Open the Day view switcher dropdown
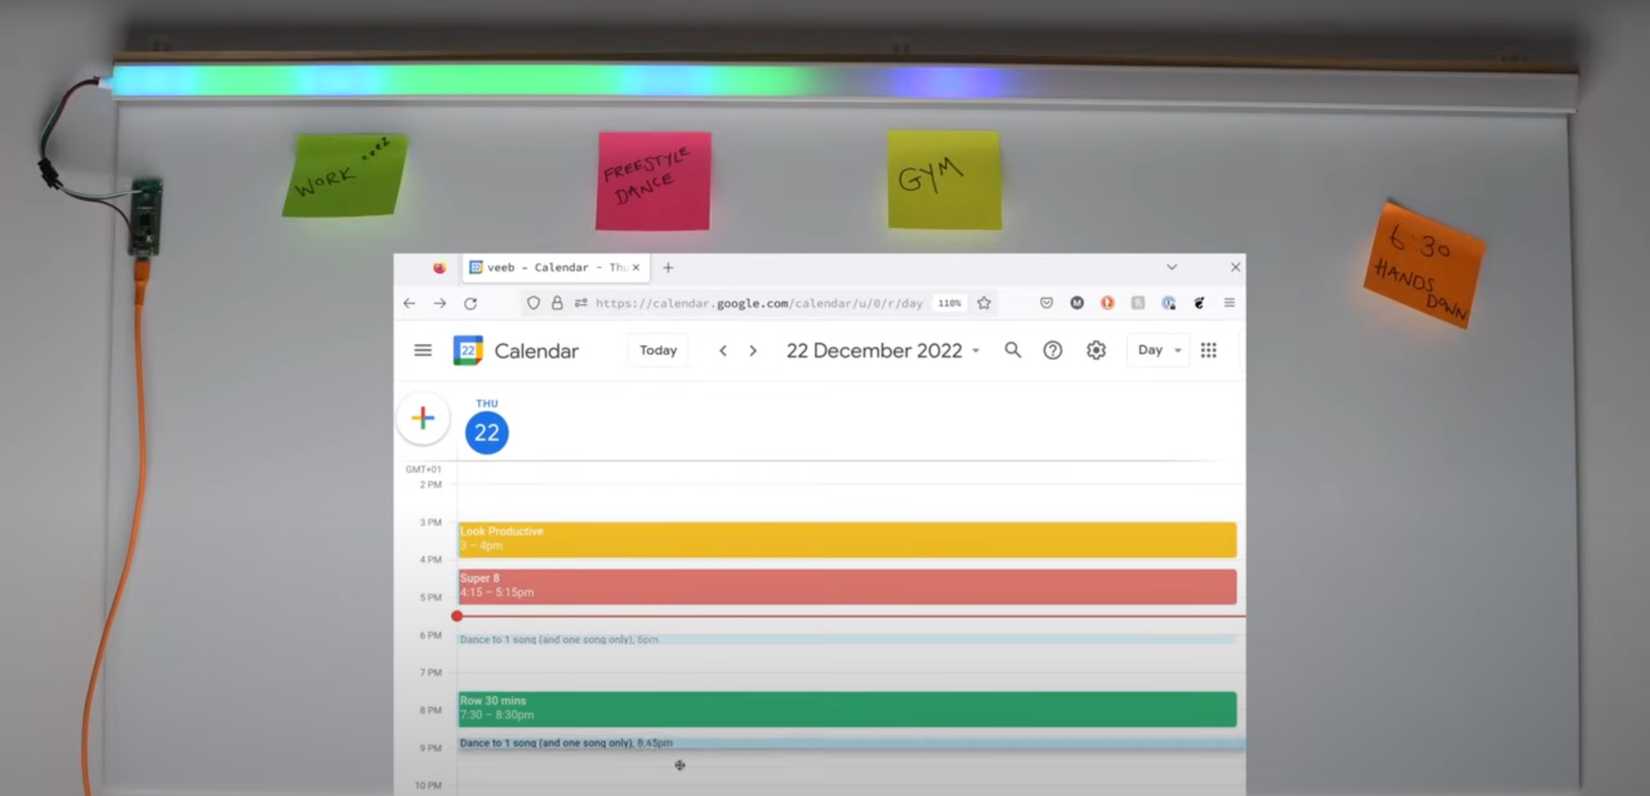Screen dimensions: 1650x796 click(1159, 350)
